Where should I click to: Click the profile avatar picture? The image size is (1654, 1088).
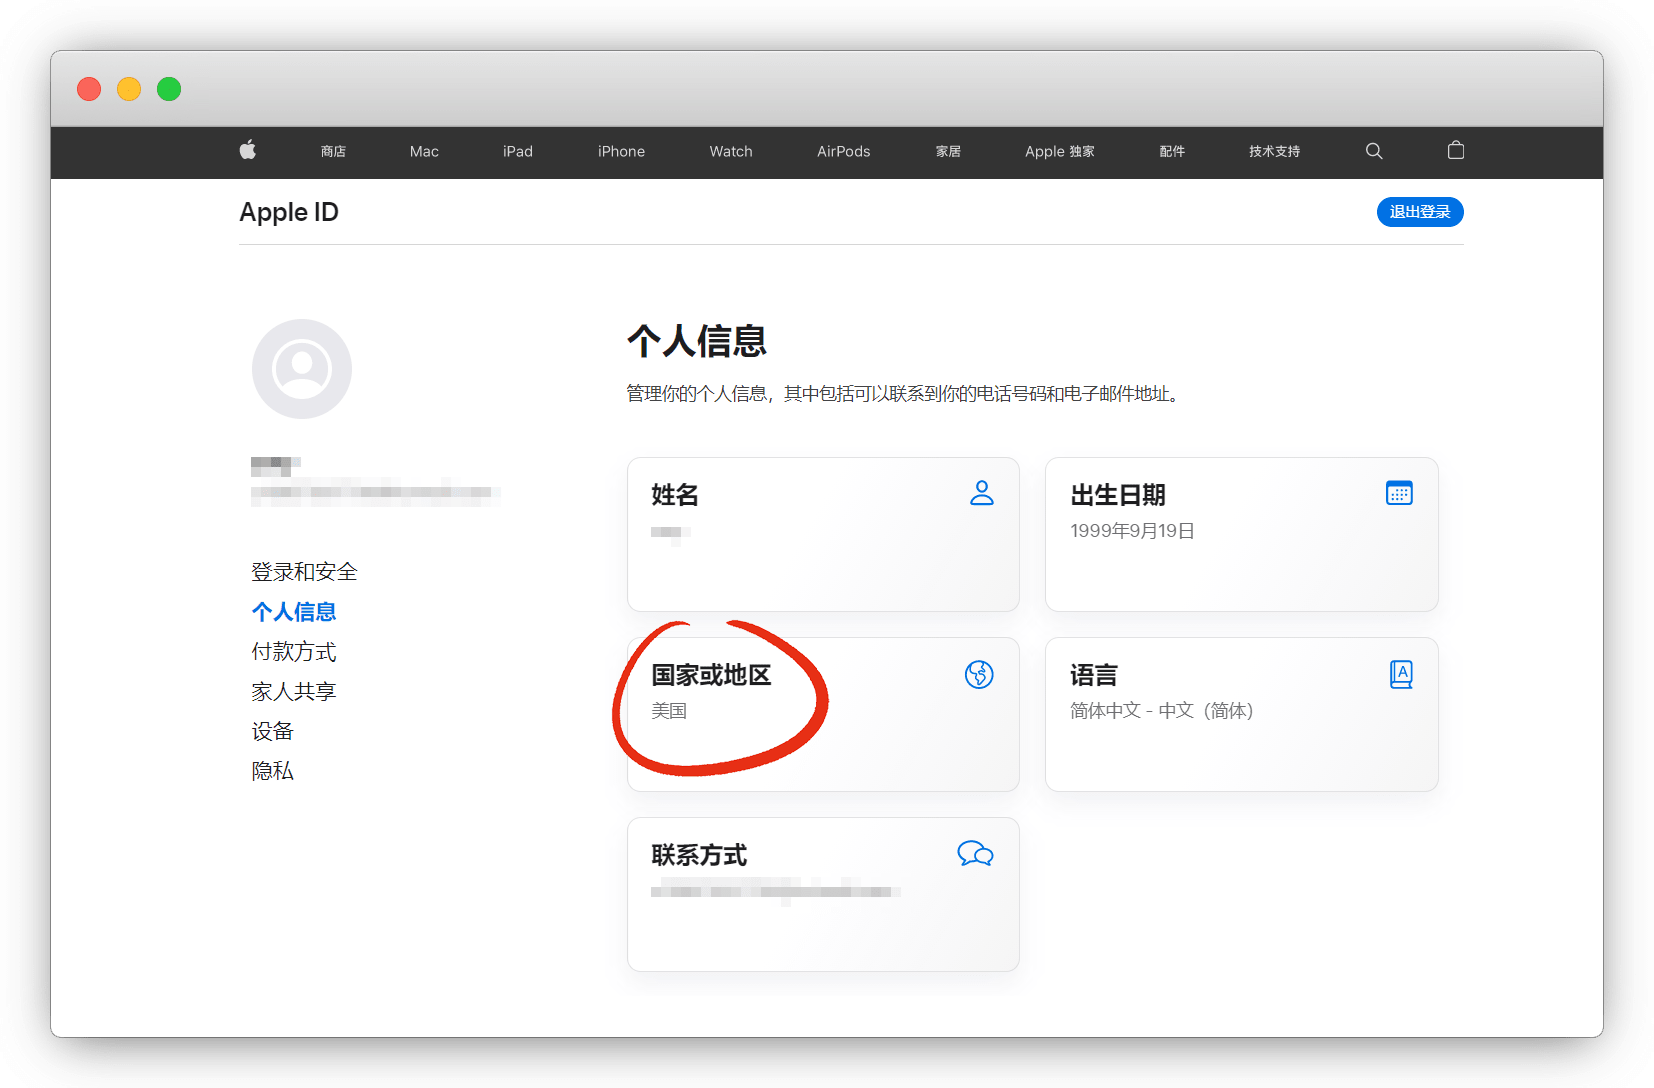[x=302, y=369]
